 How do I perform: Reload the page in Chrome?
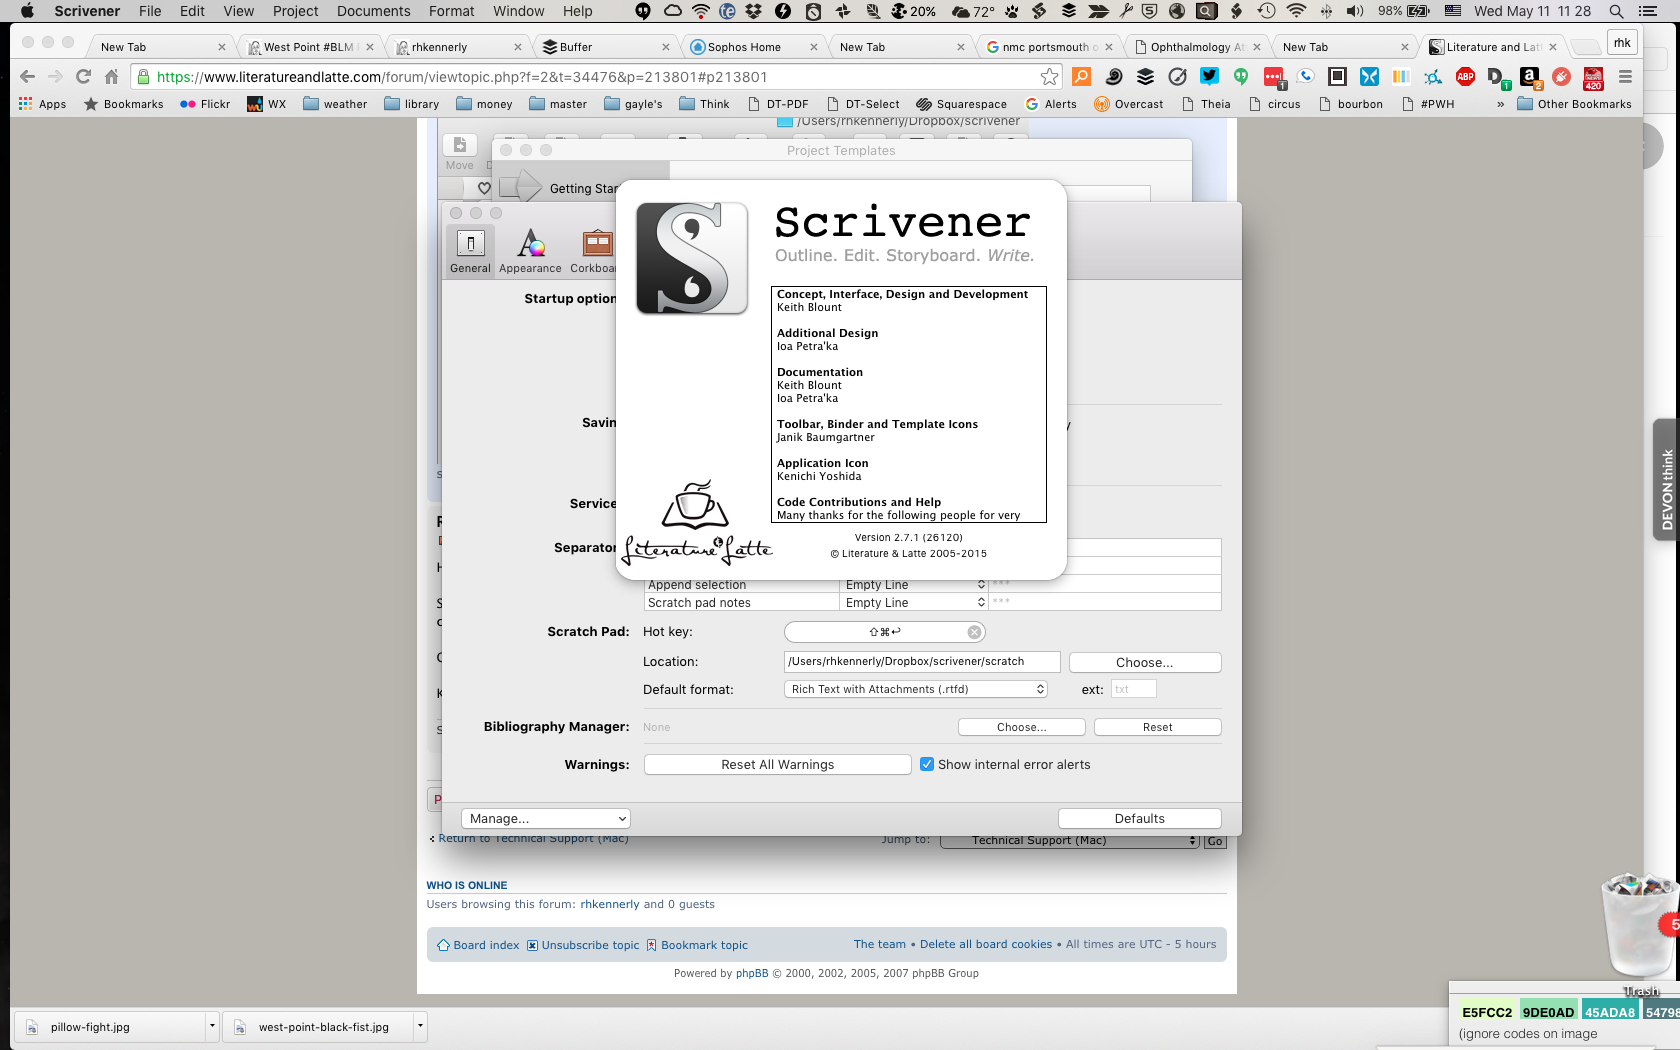point(84,77)
